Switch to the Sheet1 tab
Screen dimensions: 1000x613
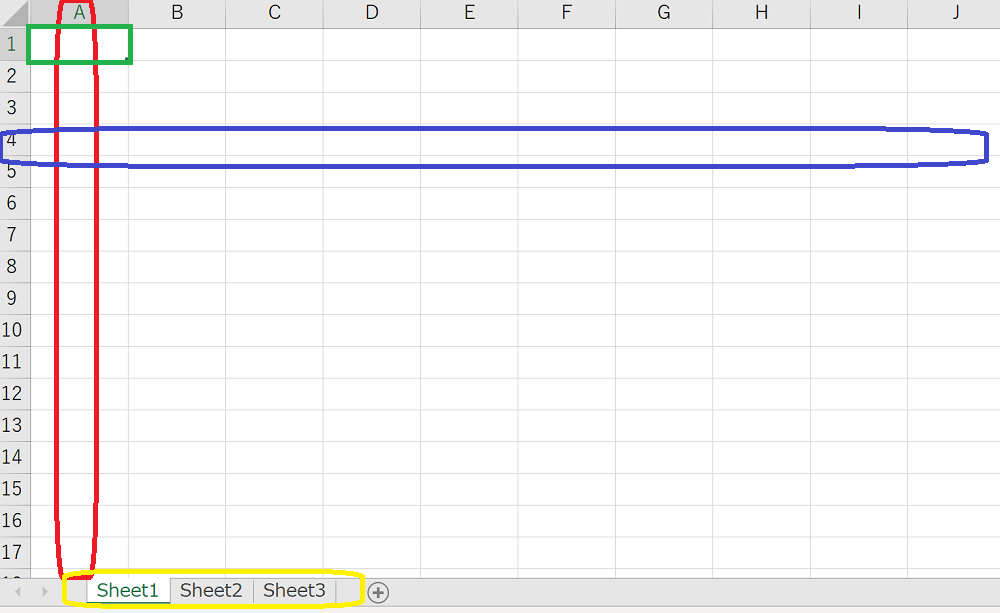128,591
